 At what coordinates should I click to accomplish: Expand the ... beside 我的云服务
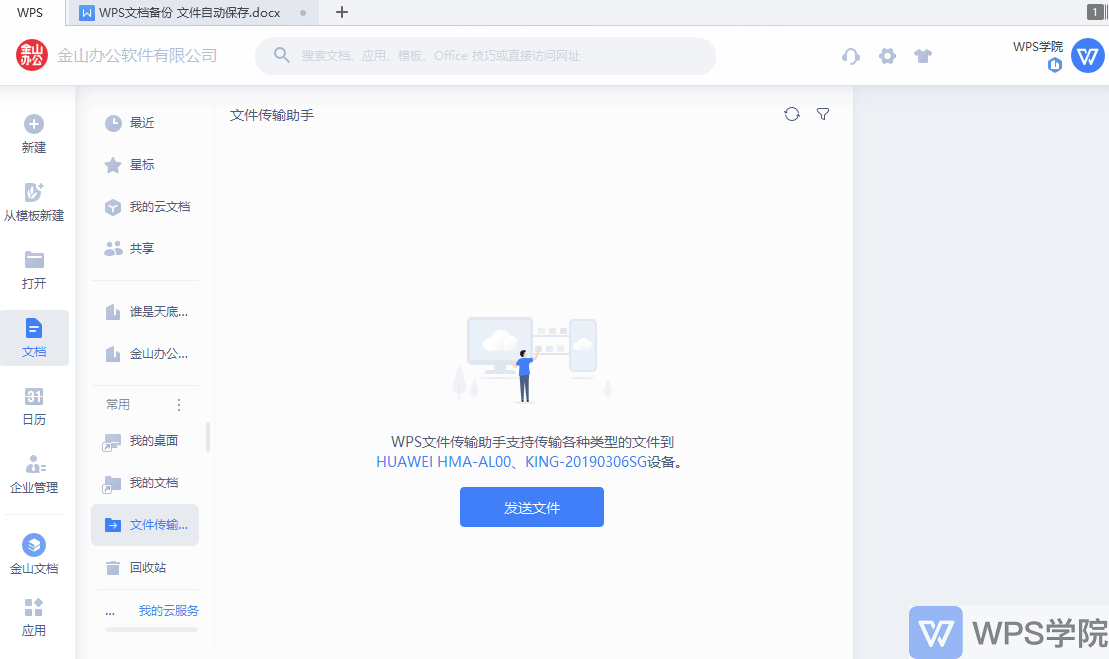point(110,611)
